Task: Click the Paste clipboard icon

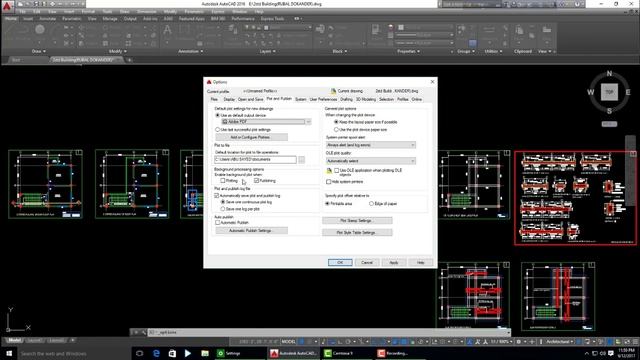Action: click(x=519, y=30)
